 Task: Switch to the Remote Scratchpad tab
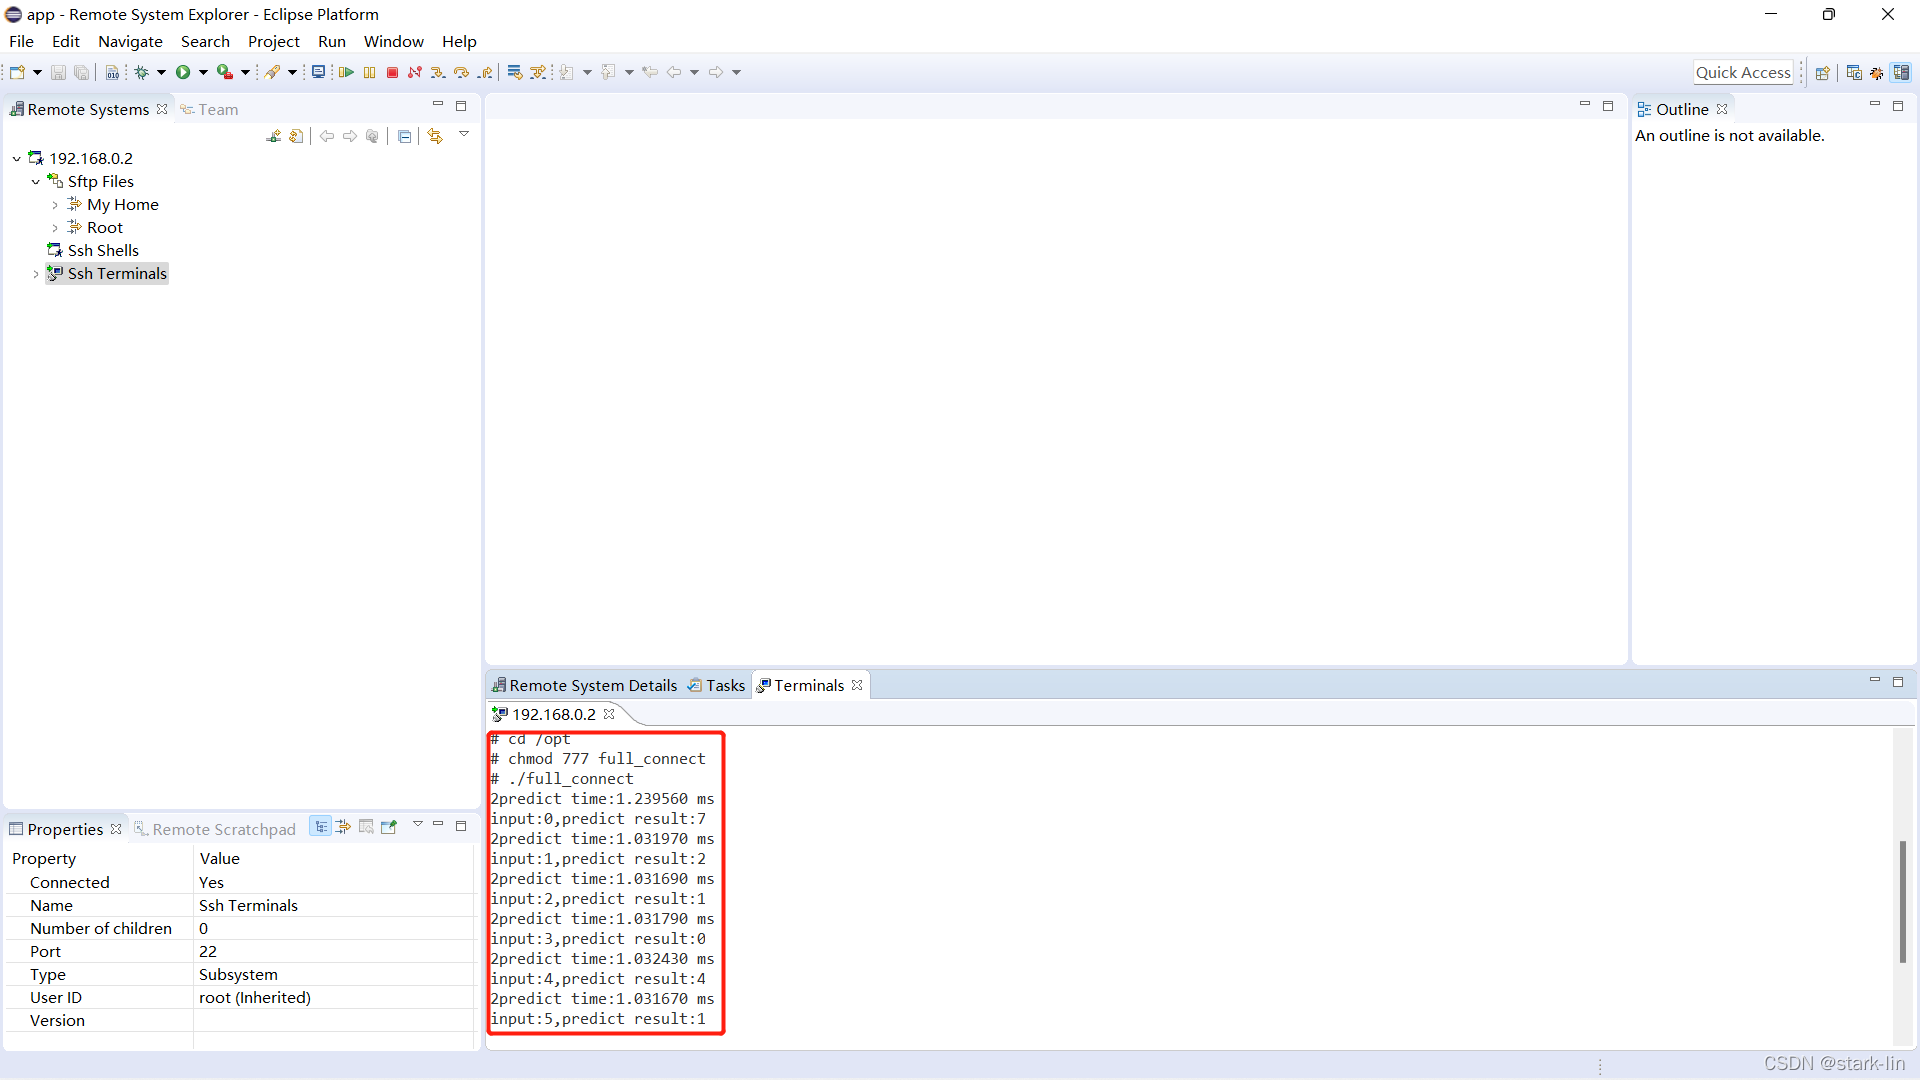click(x=223, y=829)
